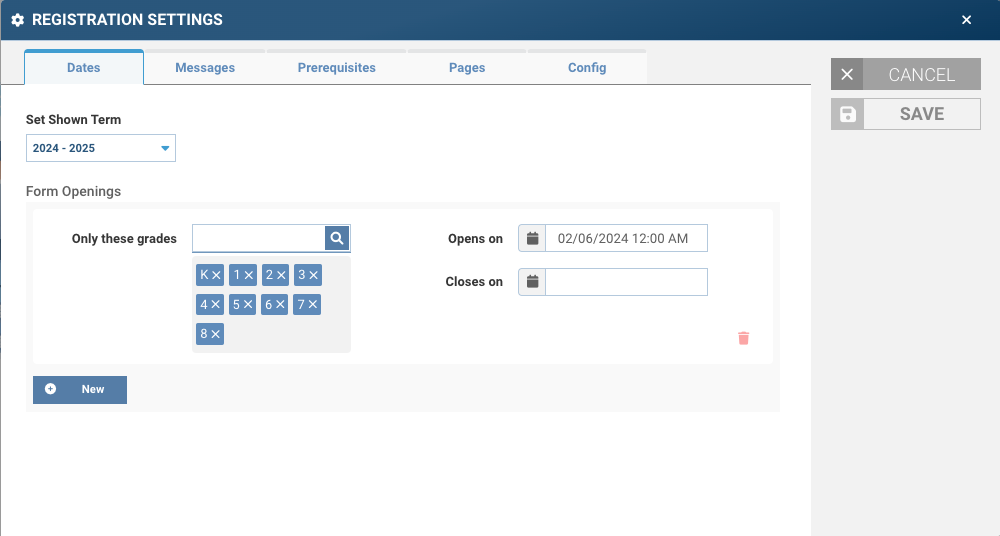1000x536 pixels.
Task: Click the REGISTRATION SETTINGS title
Action: [128, 20]
